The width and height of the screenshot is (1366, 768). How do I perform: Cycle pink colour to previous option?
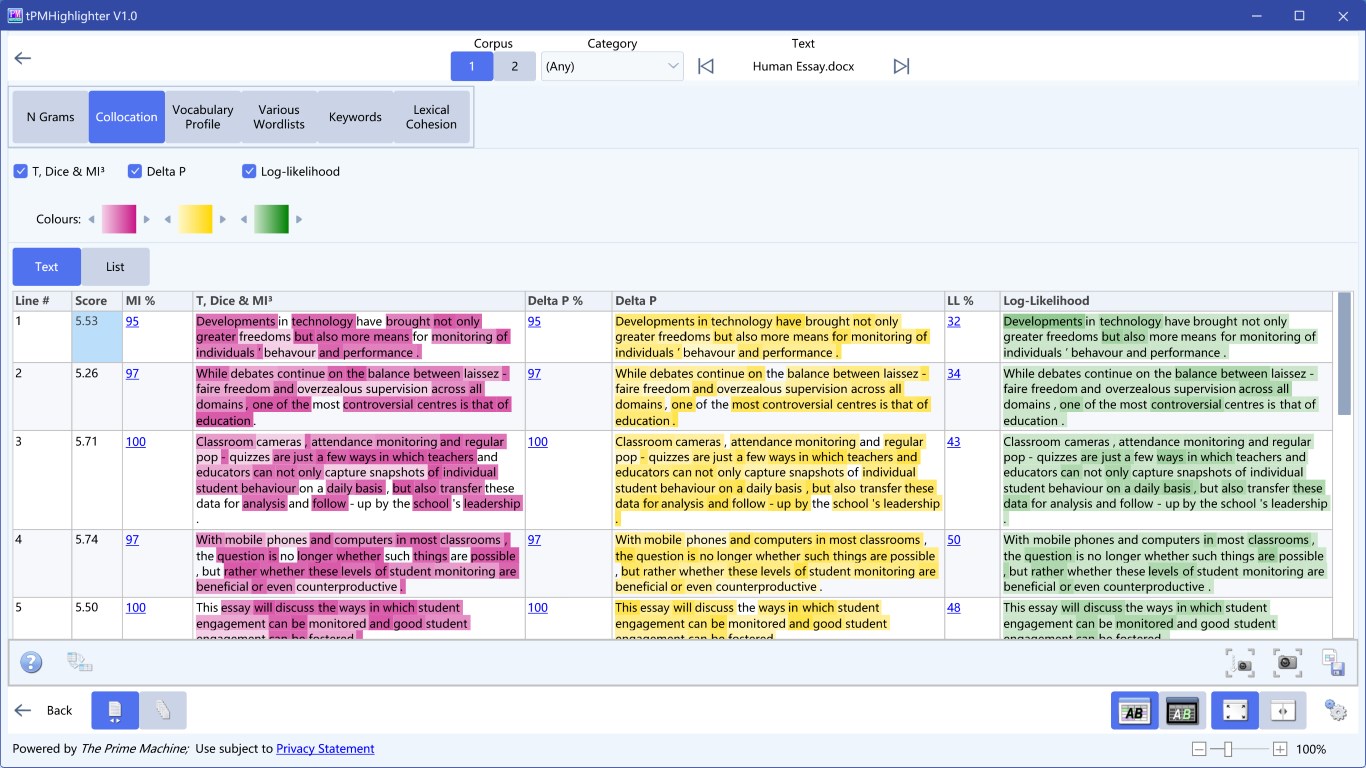(92, 219)
